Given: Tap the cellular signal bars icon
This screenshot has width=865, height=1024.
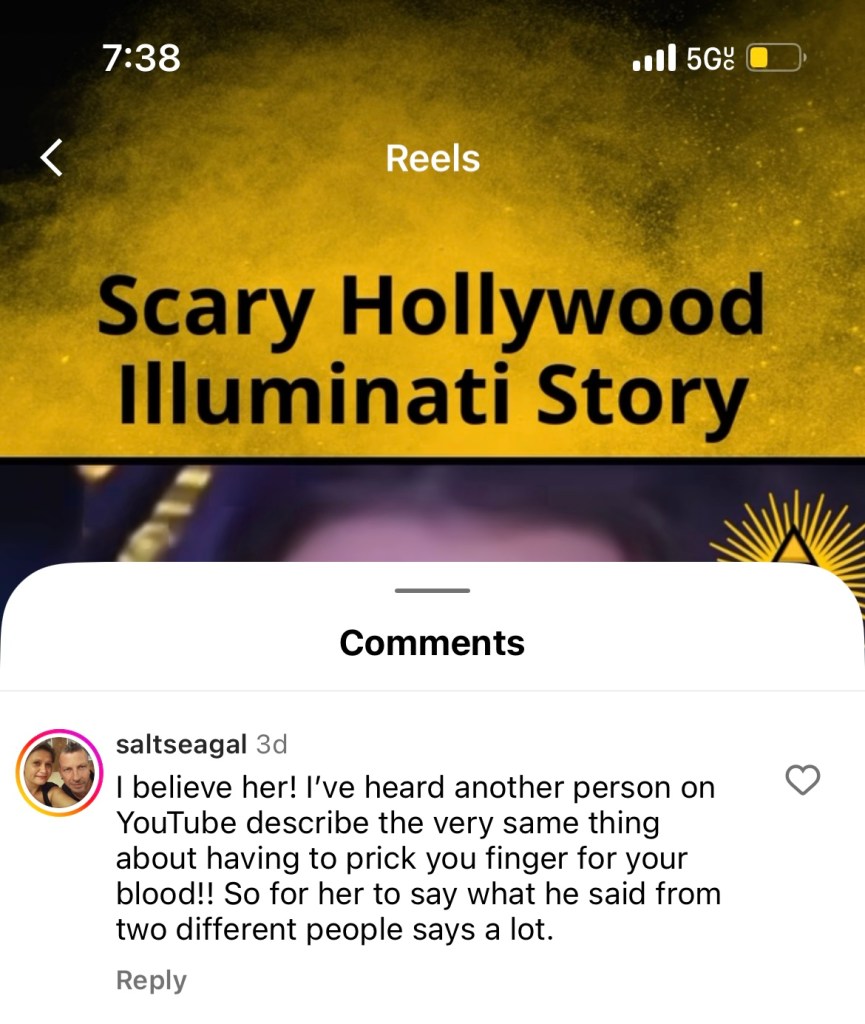Looking at the screenshot, I should click(654, 58).
